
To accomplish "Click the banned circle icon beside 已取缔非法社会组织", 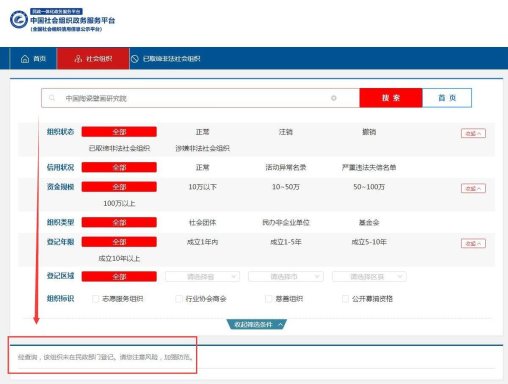I will click(x=135, y=59).
